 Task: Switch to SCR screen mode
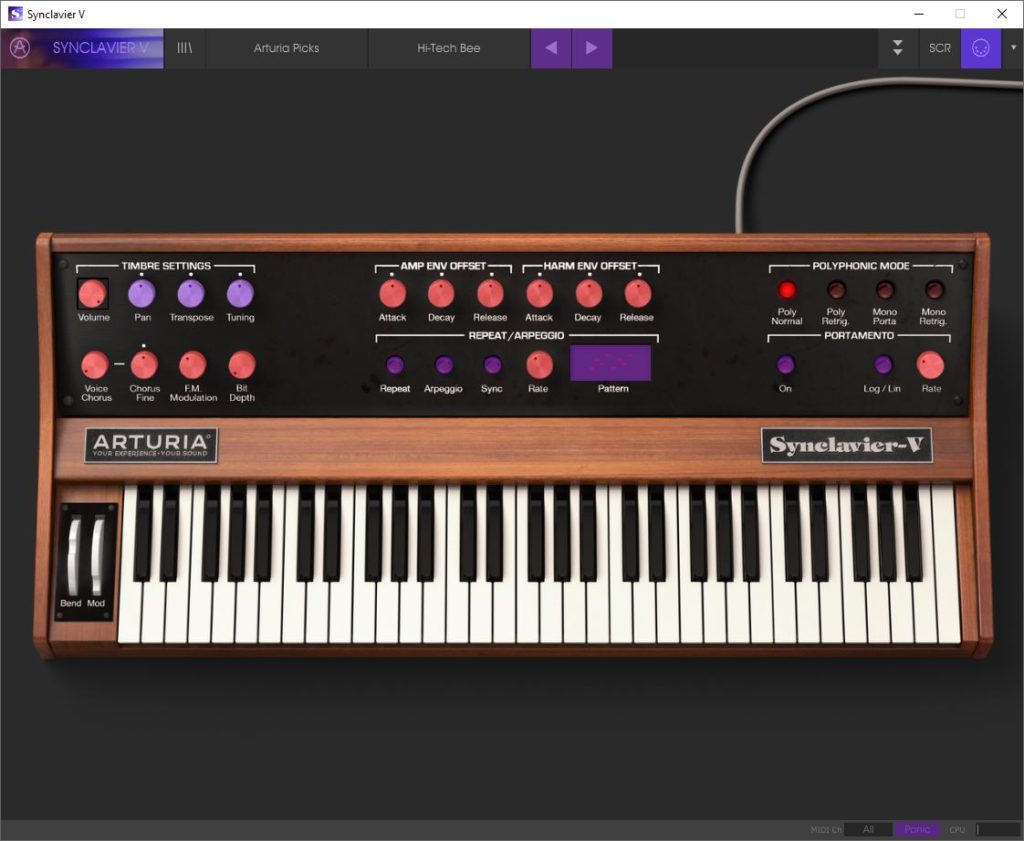[x=940, y=48]
